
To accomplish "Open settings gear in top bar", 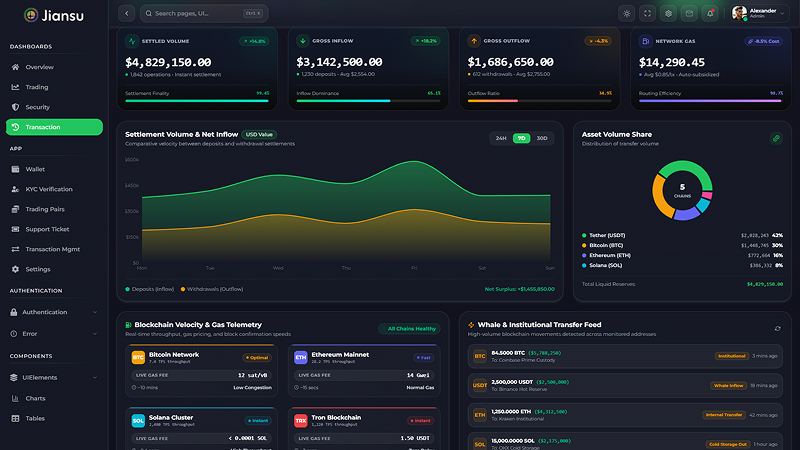I will [x=668, y=14].
